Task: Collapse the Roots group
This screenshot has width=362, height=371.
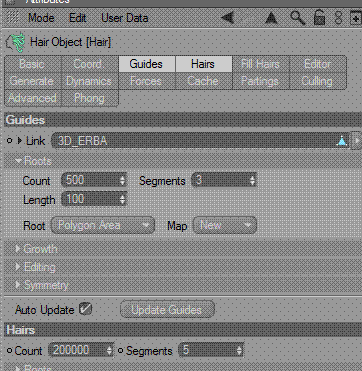Action: [19, 161]
